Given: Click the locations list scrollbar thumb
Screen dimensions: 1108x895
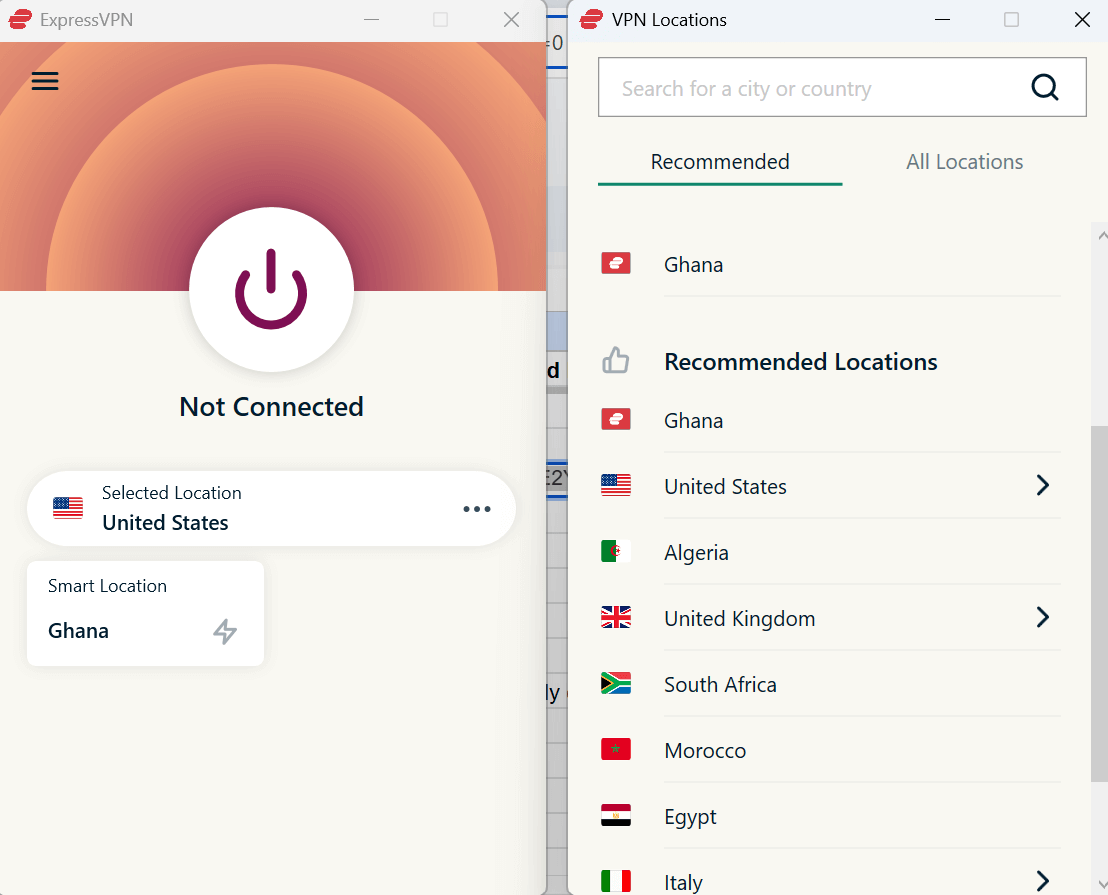Looking at the screenshot, I should tap(1100, 603).
